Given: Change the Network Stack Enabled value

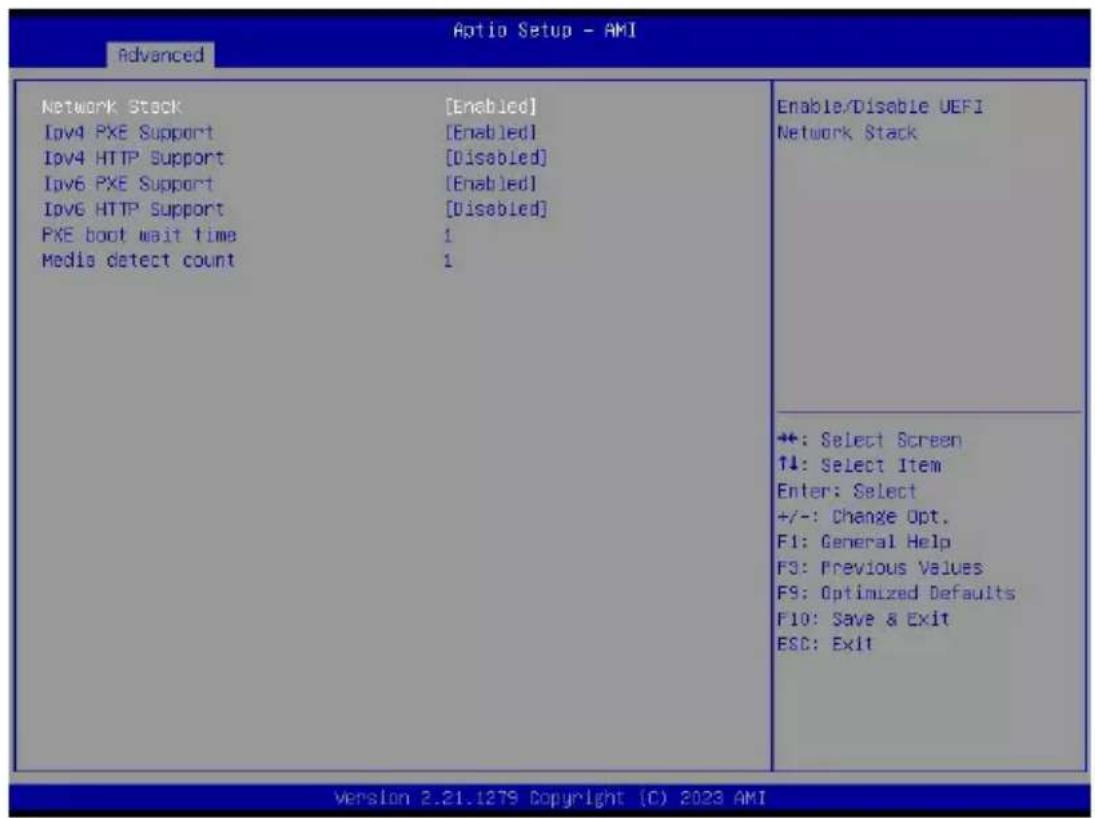Looking at the screenshot, I should point(491,107).
